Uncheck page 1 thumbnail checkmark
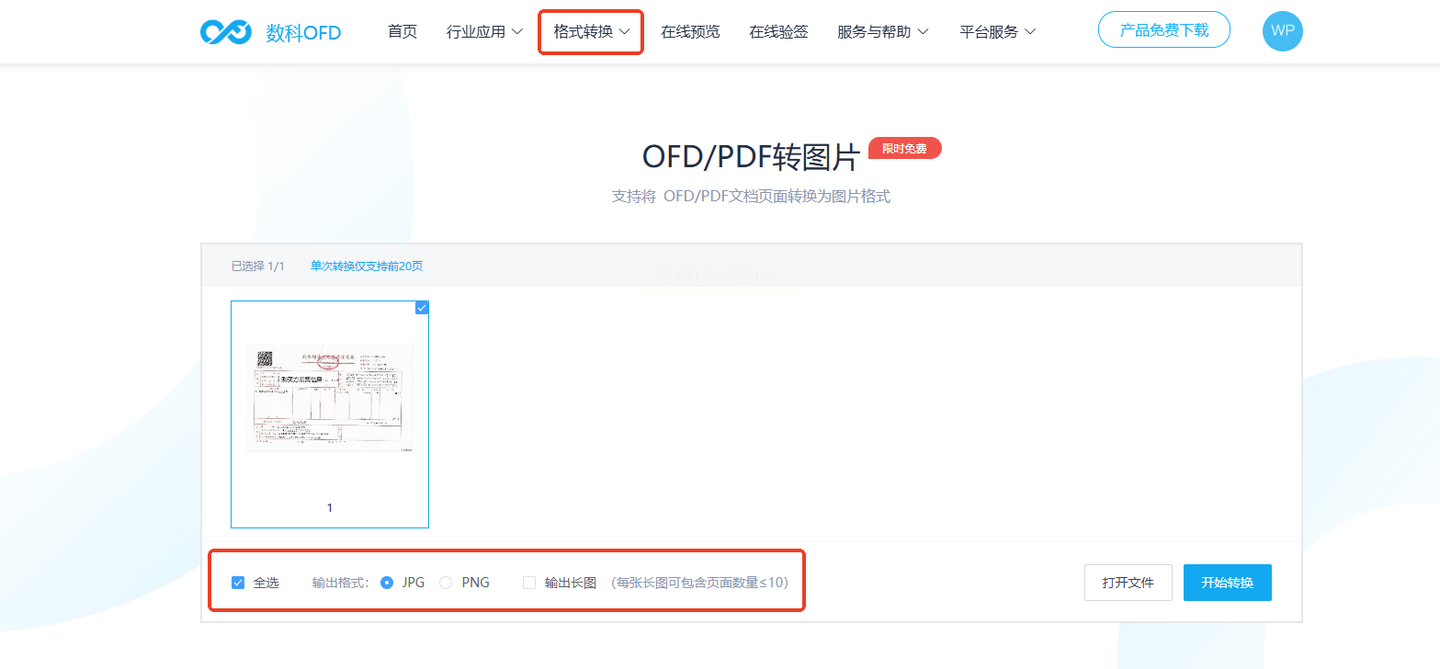1440x669 pixels. (x=422, y=308)
